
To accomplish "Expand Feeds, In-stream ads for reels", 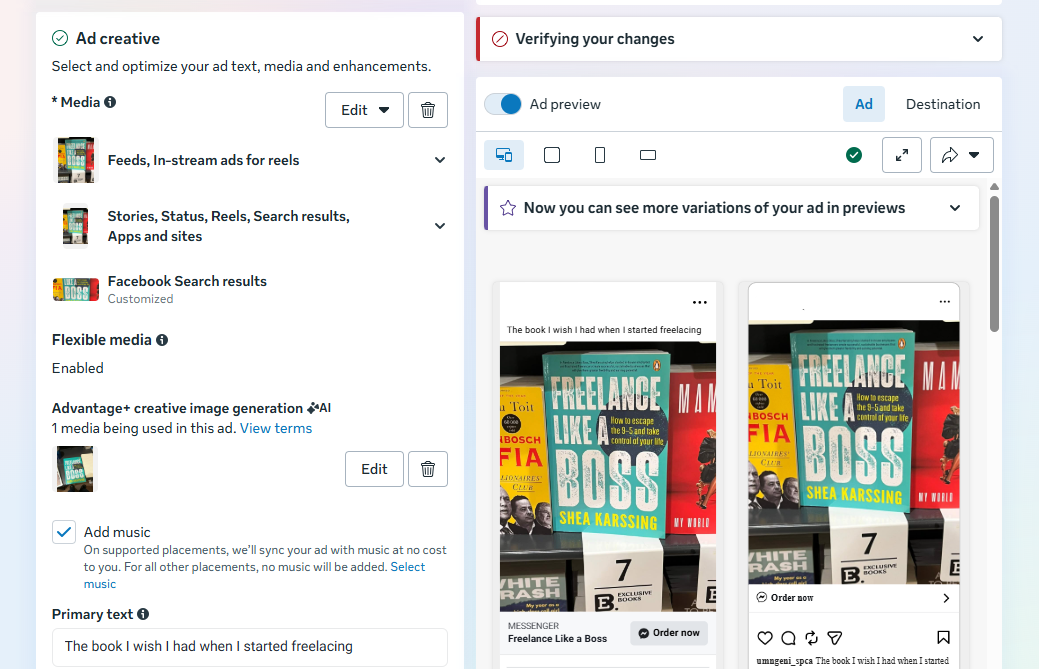I will coord(440,160).
